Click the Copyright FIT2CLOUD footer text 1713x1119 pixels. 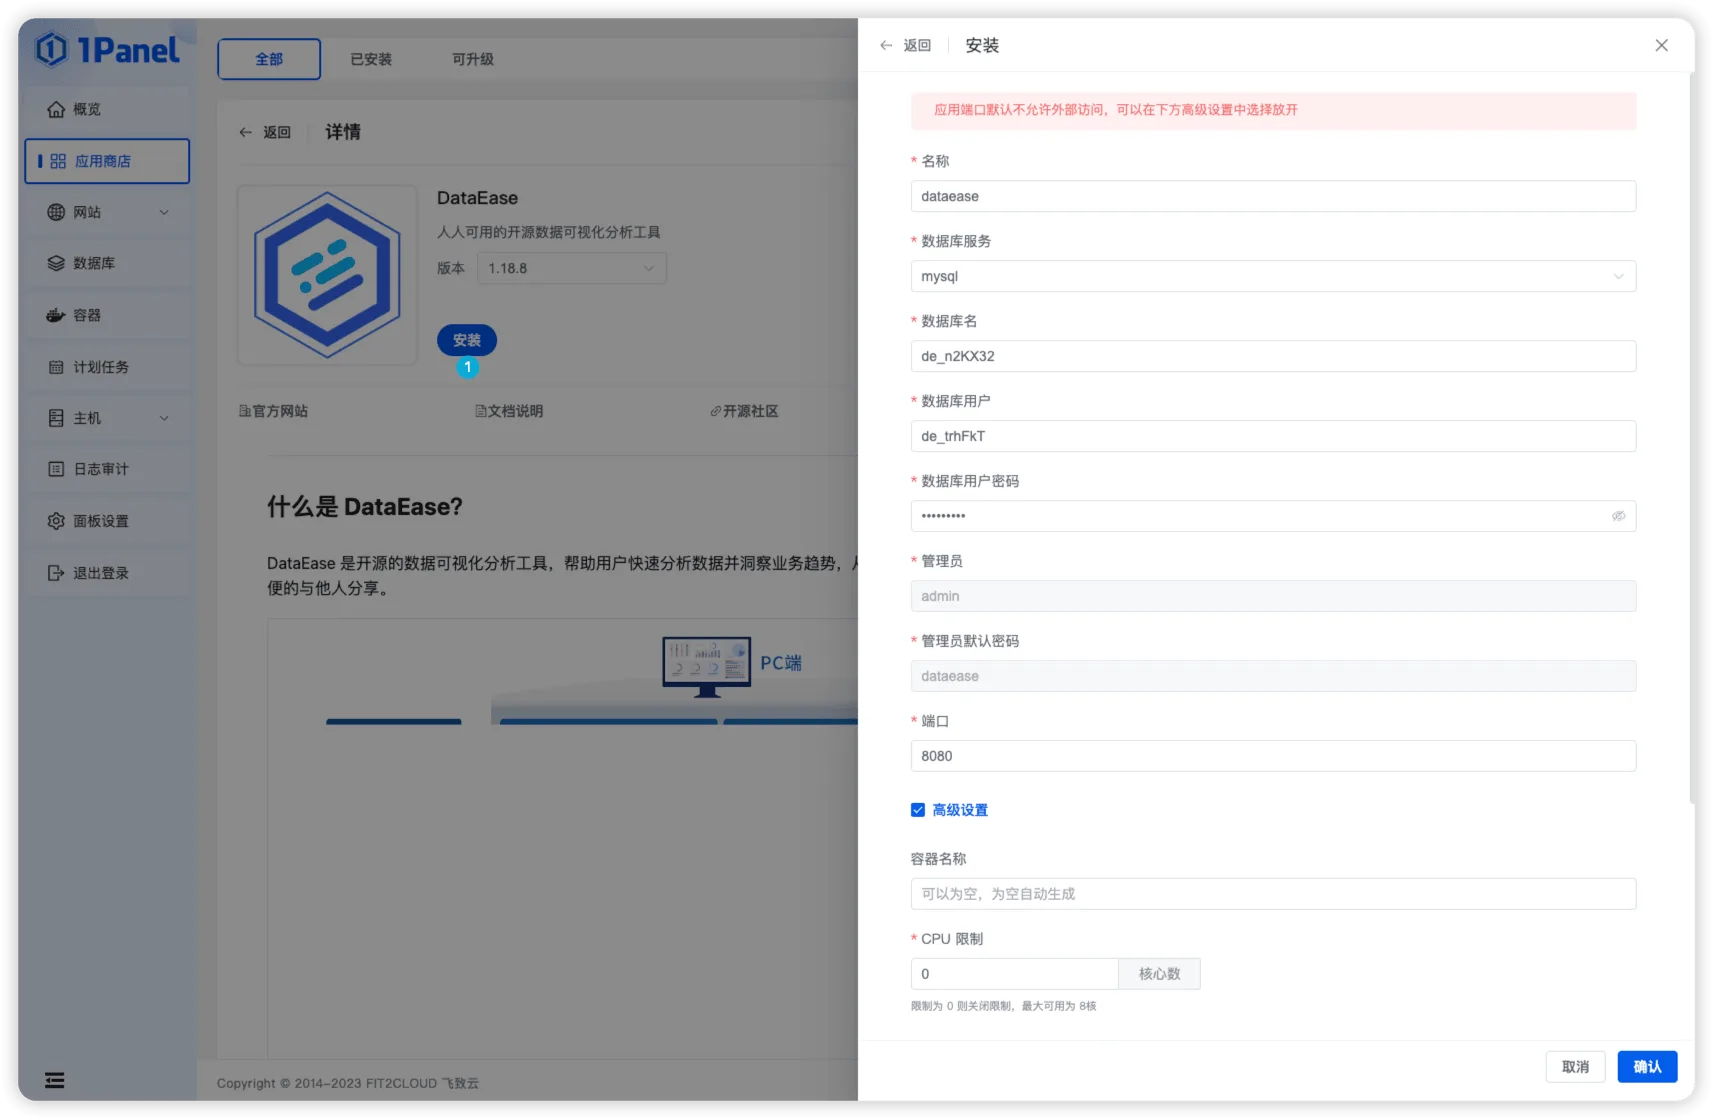point(348,1083)
